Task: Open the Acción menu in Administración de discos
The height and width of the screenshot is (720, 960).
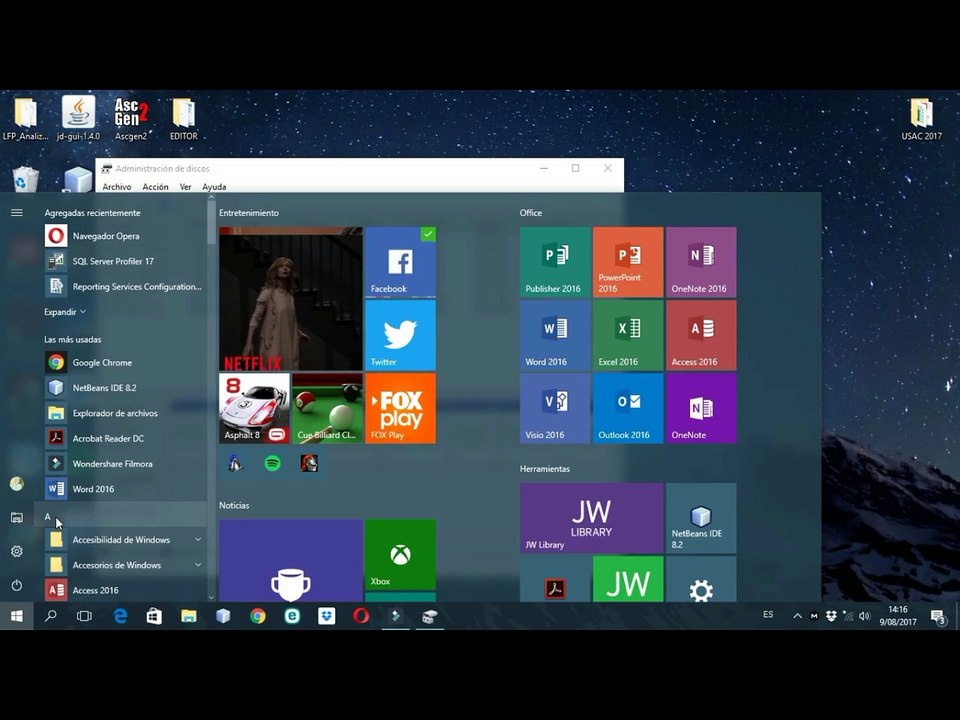Action: click(x=156, y=187)
